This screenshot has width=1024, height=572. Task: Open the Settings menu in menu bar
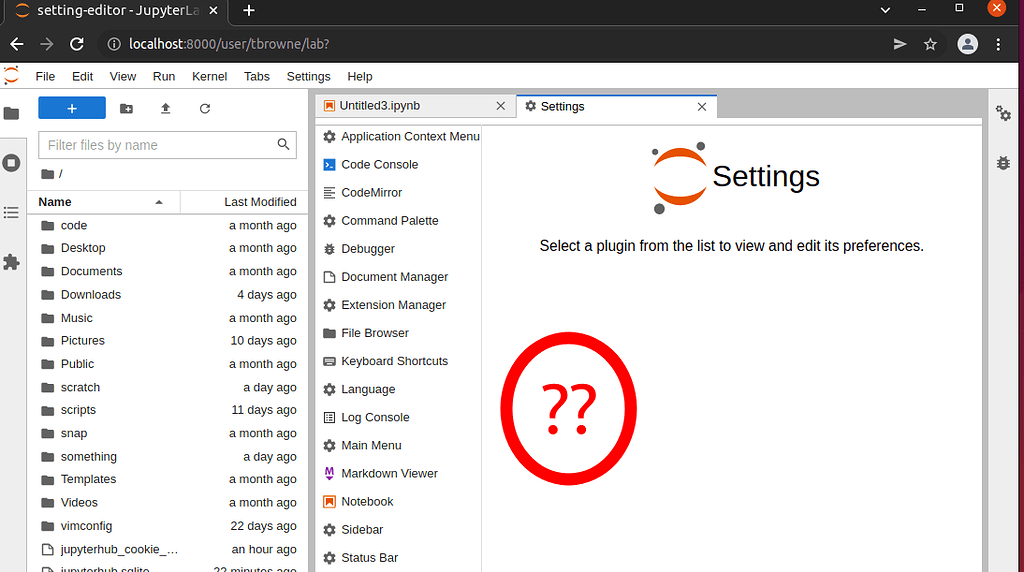[x=308, y=76]
